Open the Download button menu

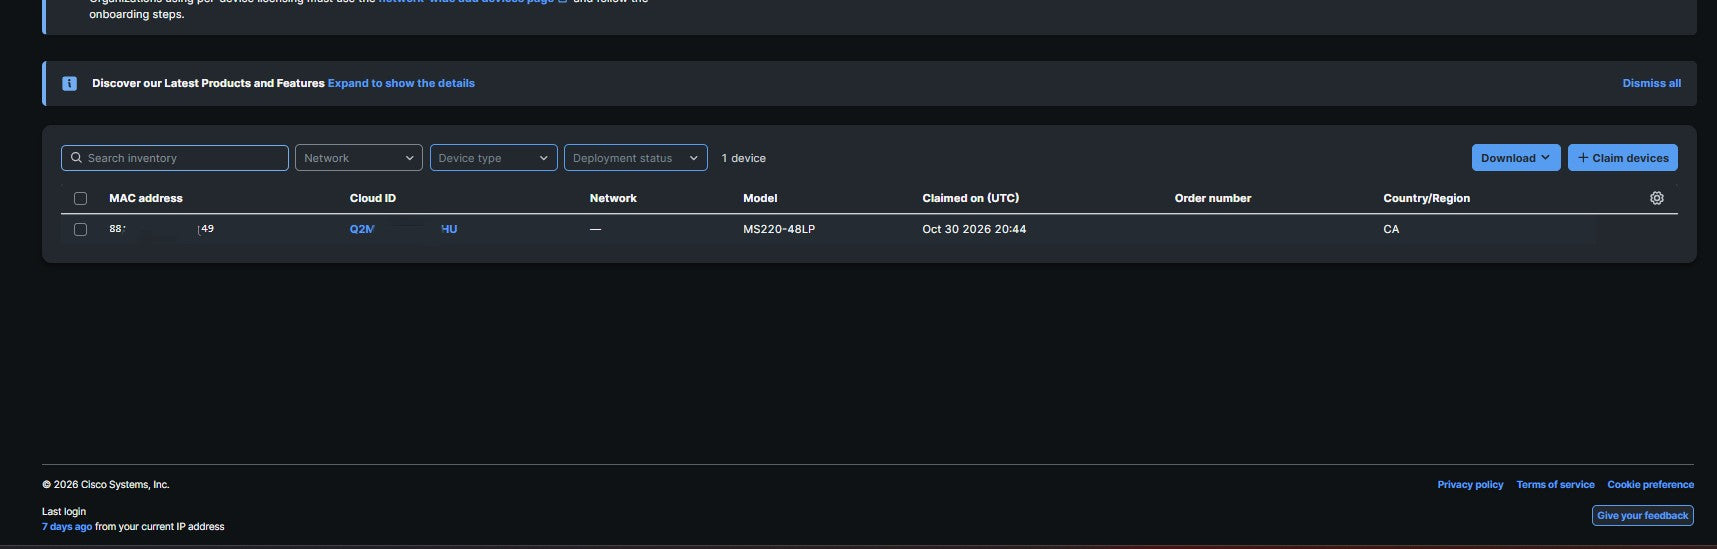1516,158
